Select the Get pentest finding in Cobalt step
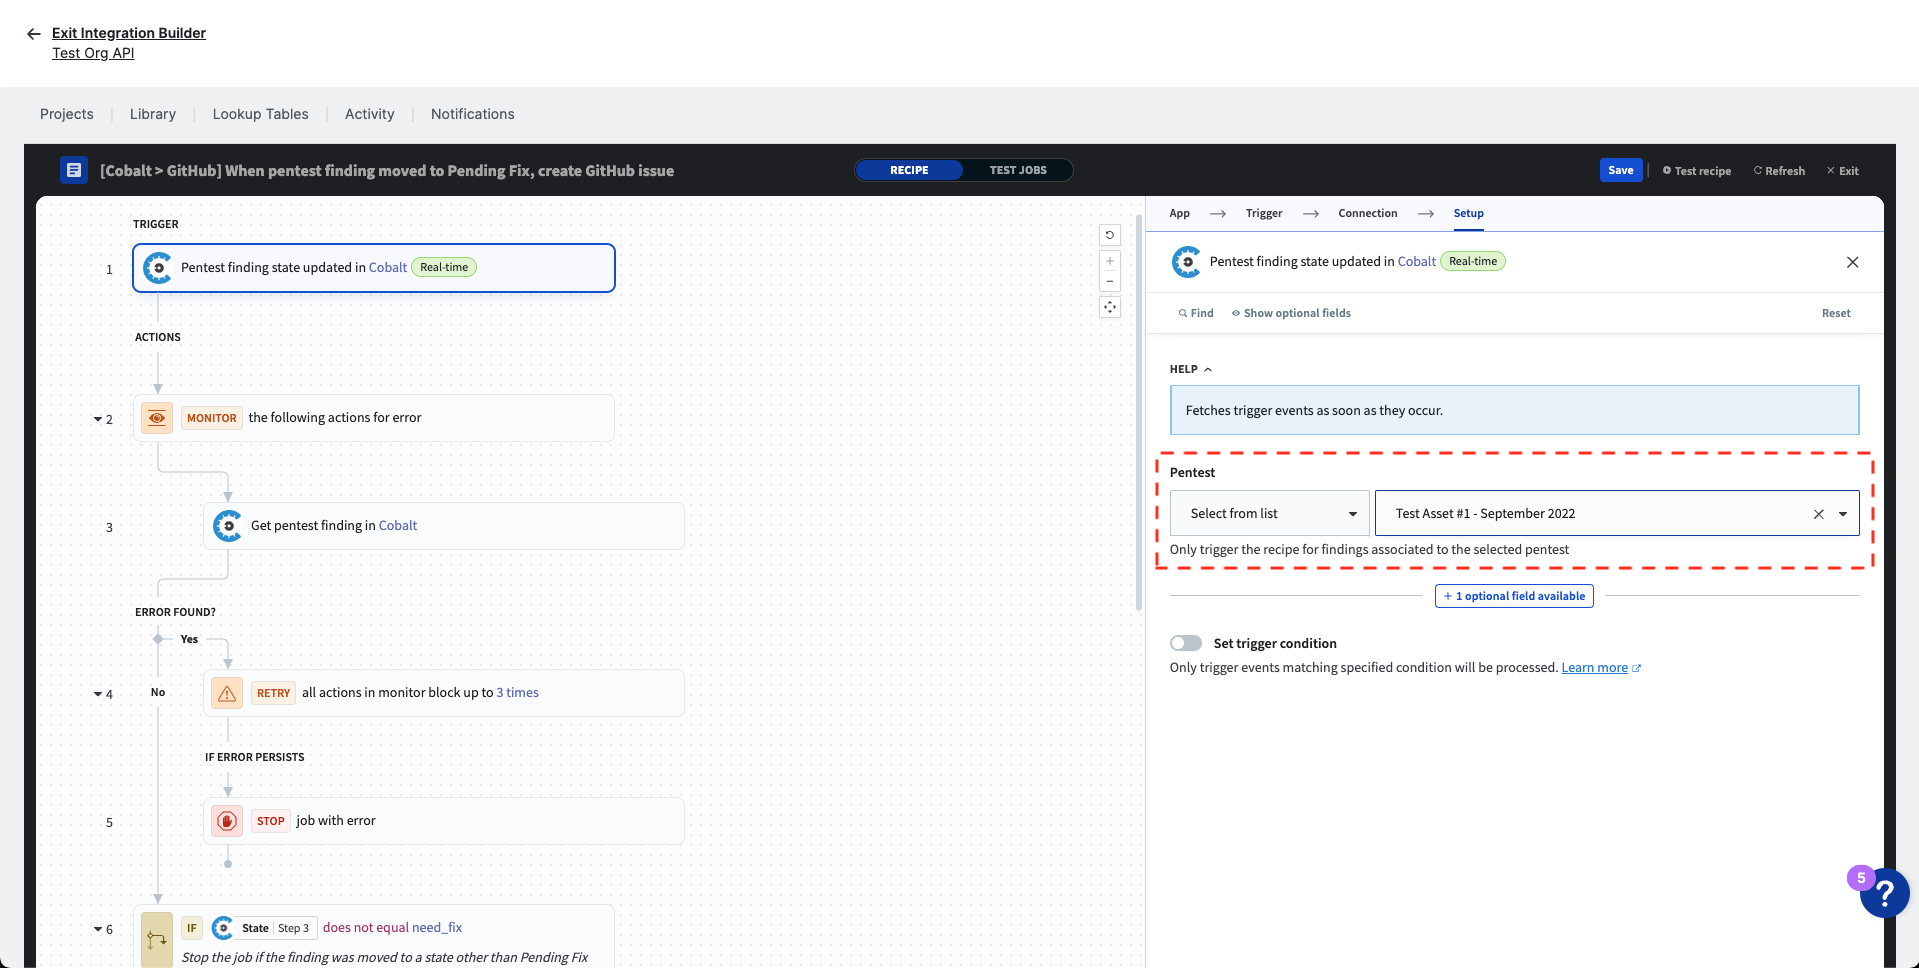This screenshot has width=1919, height=968. click(x=444, y=526)
